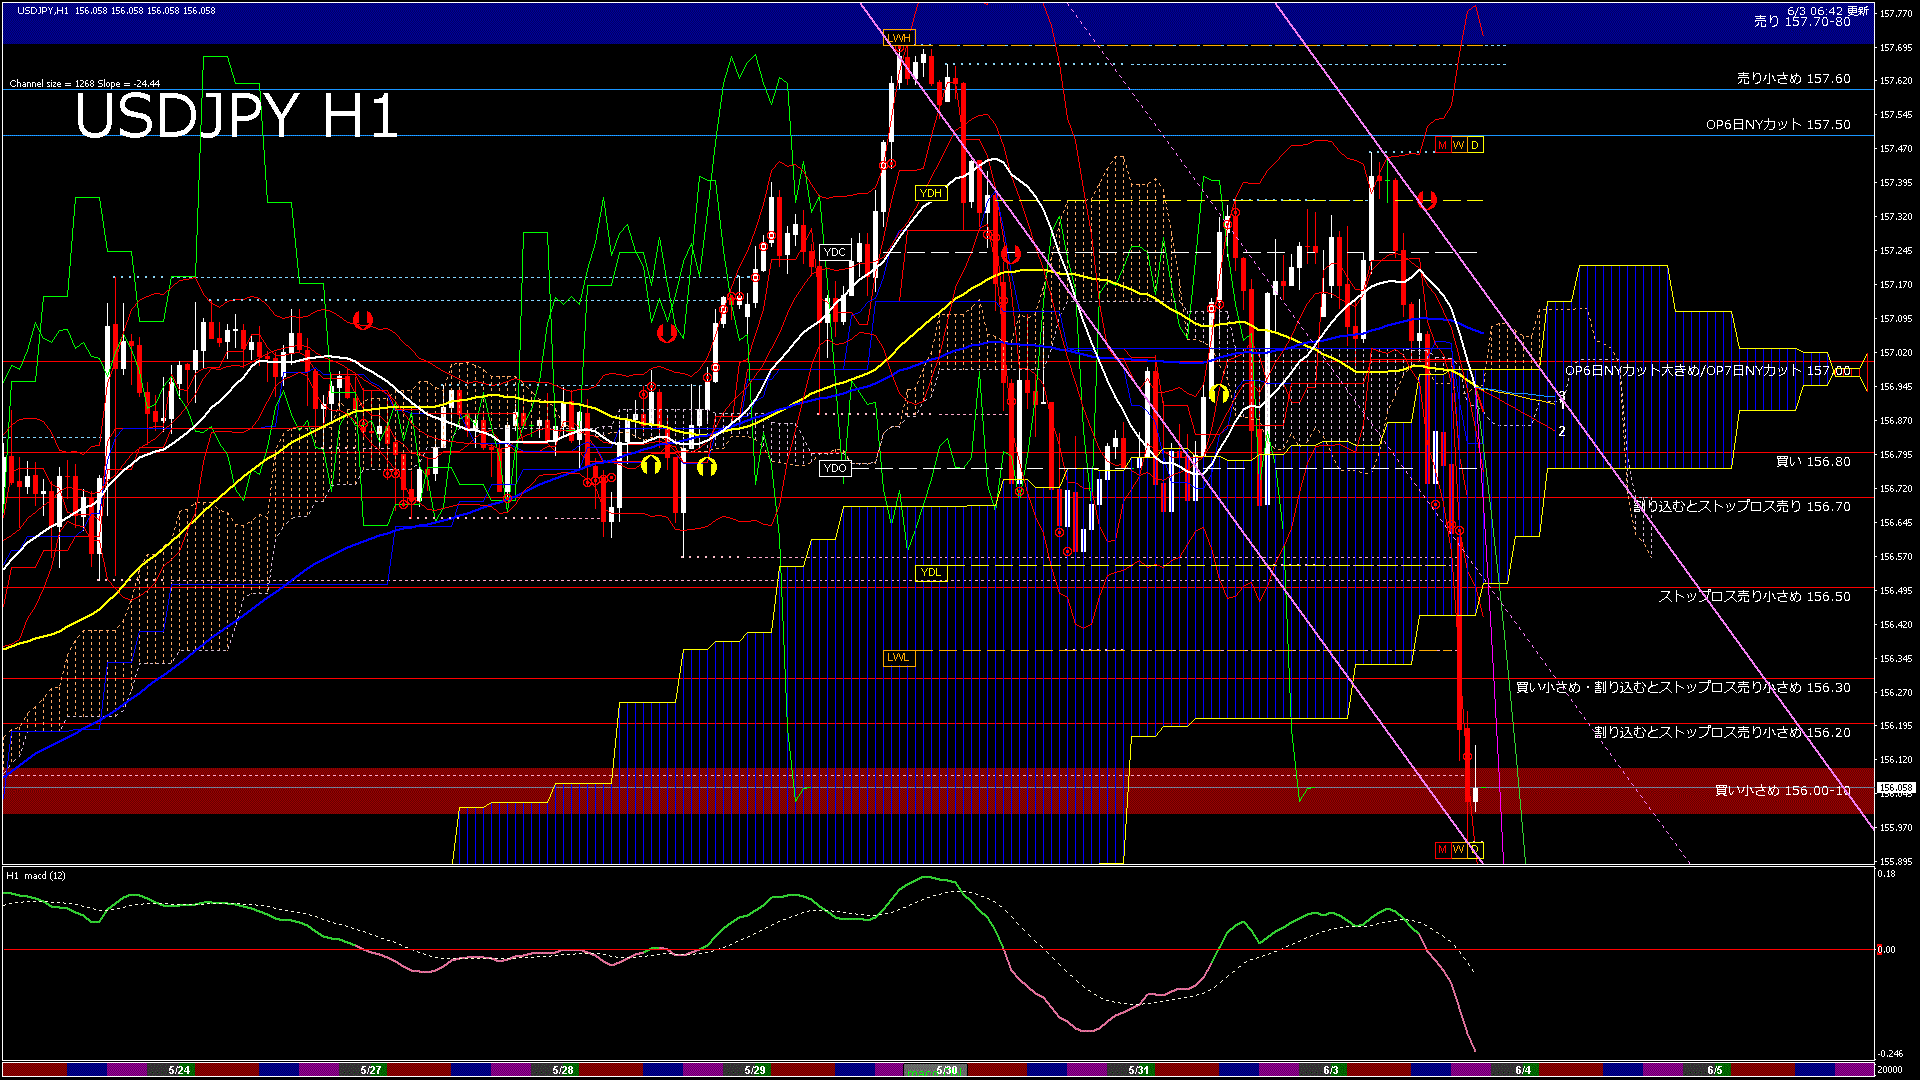Click the 買い 156.80 level label
This screenshot has height=1080, width=1920.
(x=1812, y=461)
